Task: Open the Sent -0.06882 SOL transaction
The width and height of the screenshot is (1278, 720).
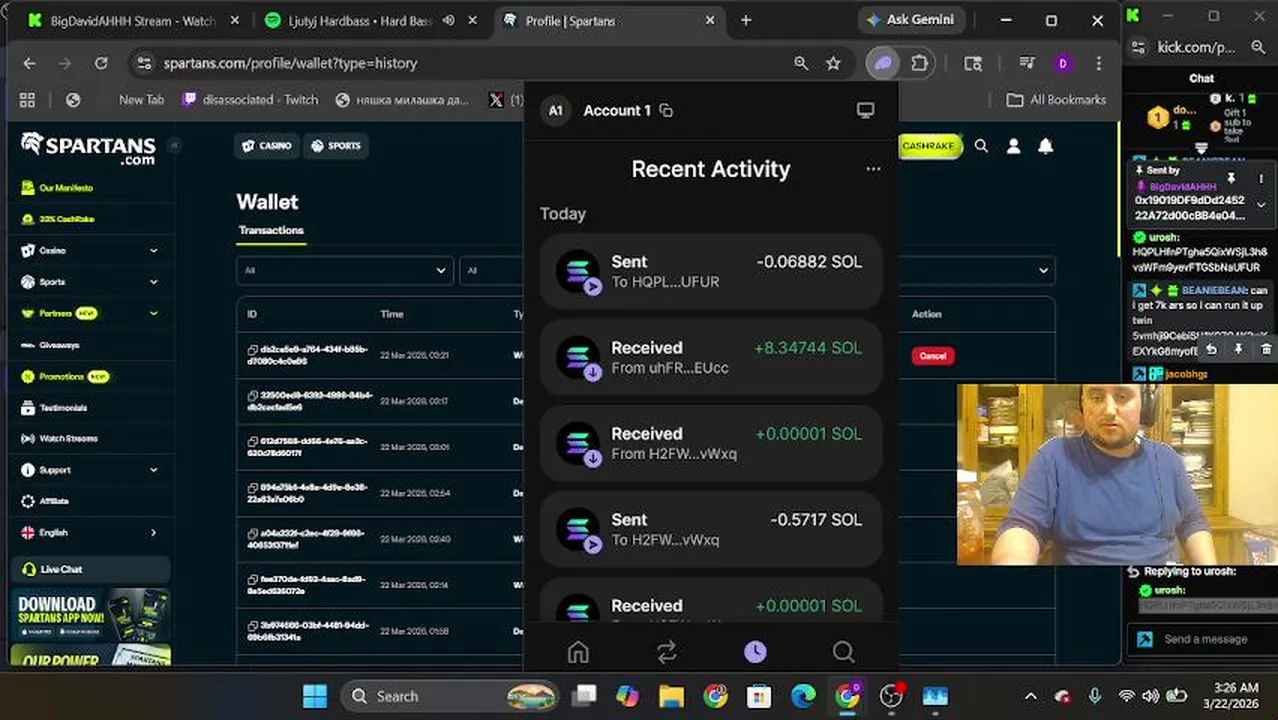Action: coord(711,272)
